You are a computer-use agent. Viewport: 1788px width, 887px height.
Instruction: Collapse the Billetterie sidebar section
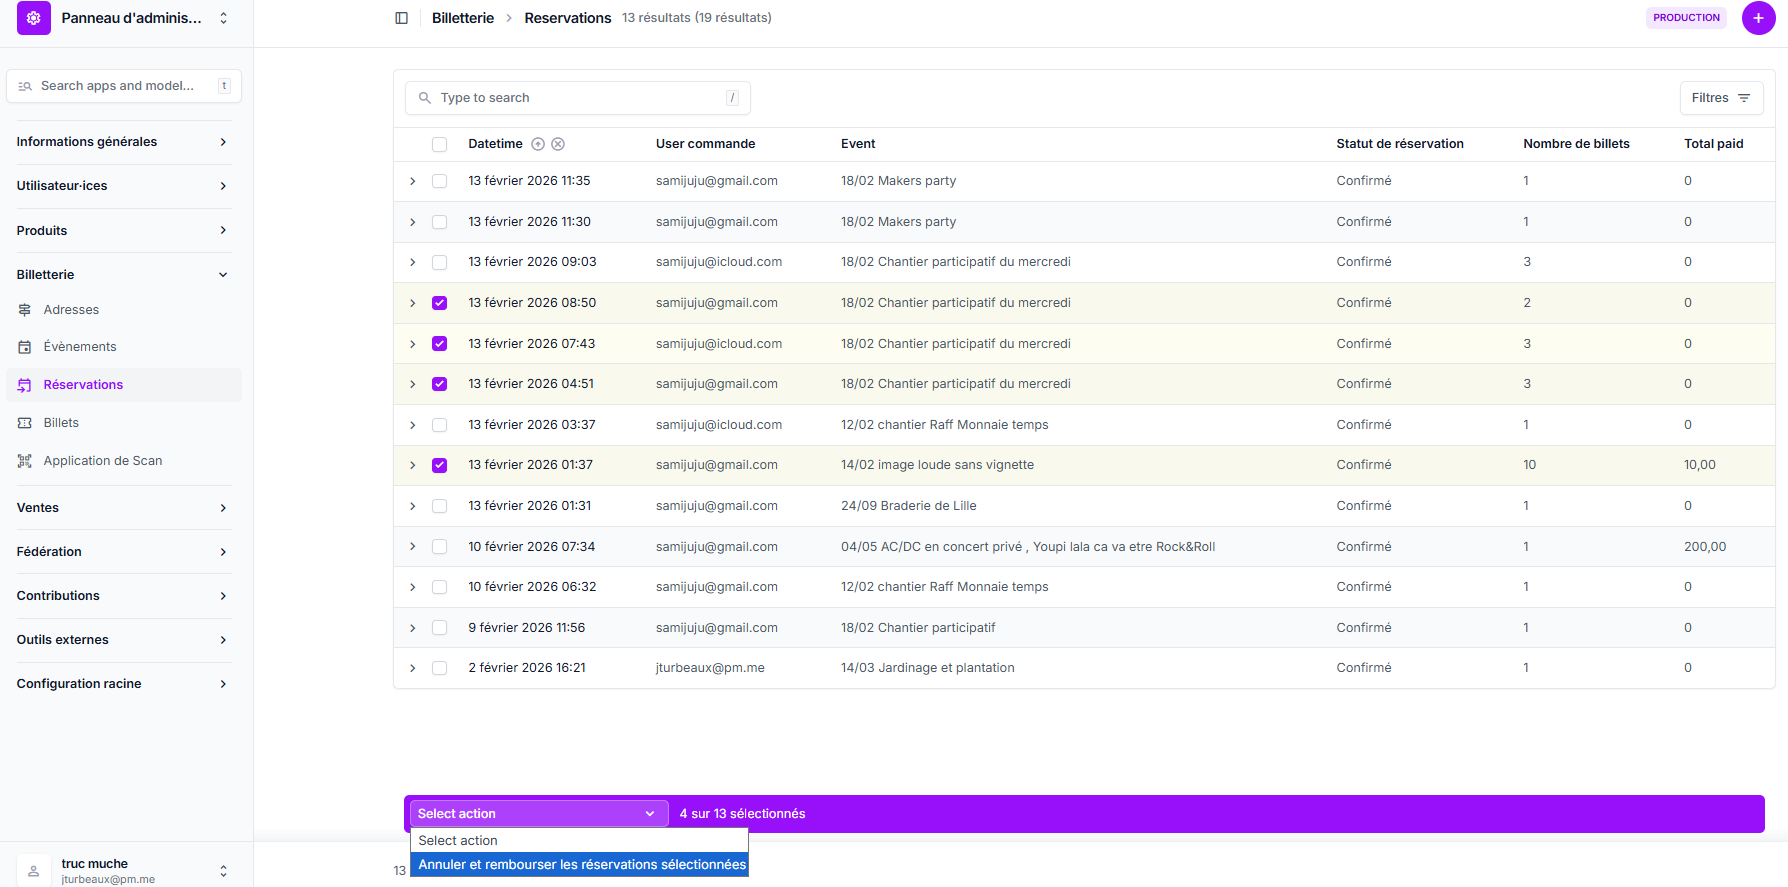[x=223, y=275]
